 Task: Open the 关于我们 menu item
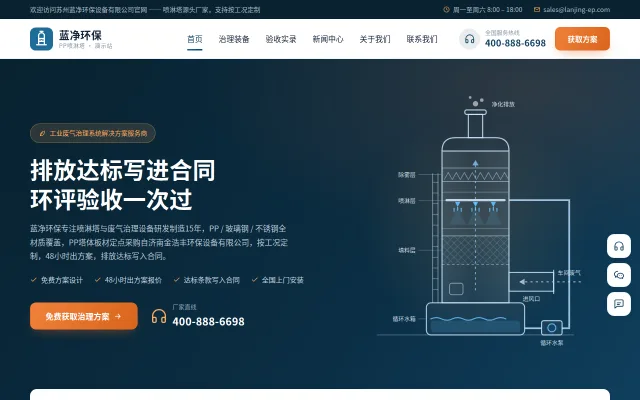[x=375, y=39]
